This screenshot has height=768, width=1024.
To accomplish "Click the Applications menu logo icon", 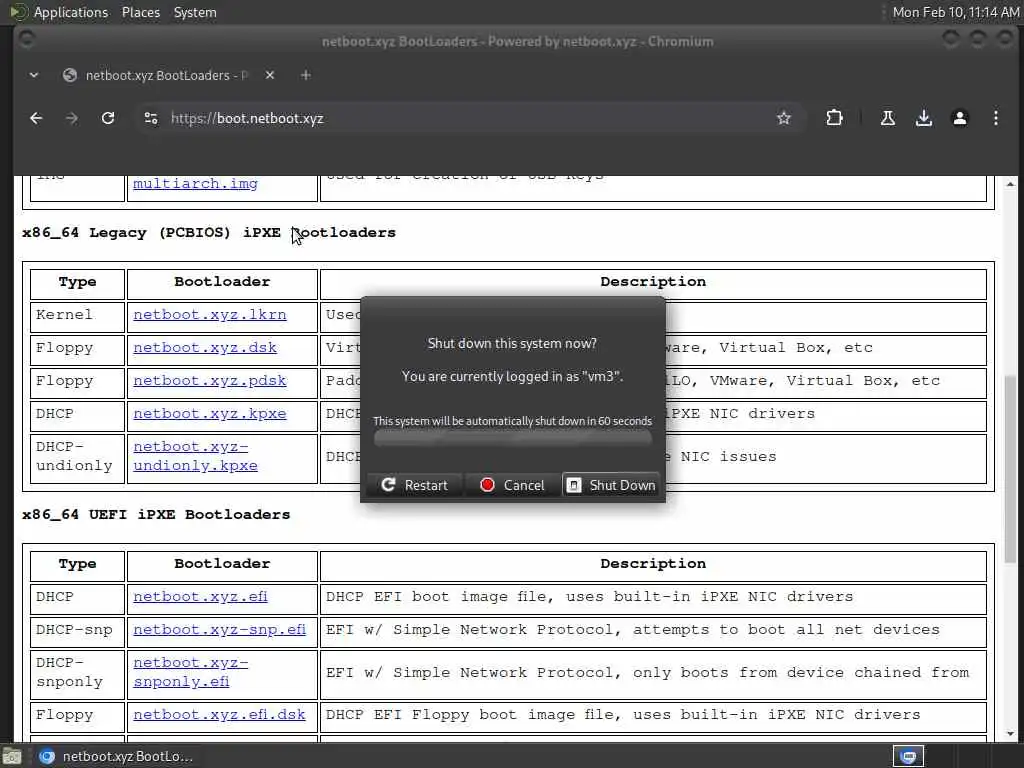I will [18, 12].
